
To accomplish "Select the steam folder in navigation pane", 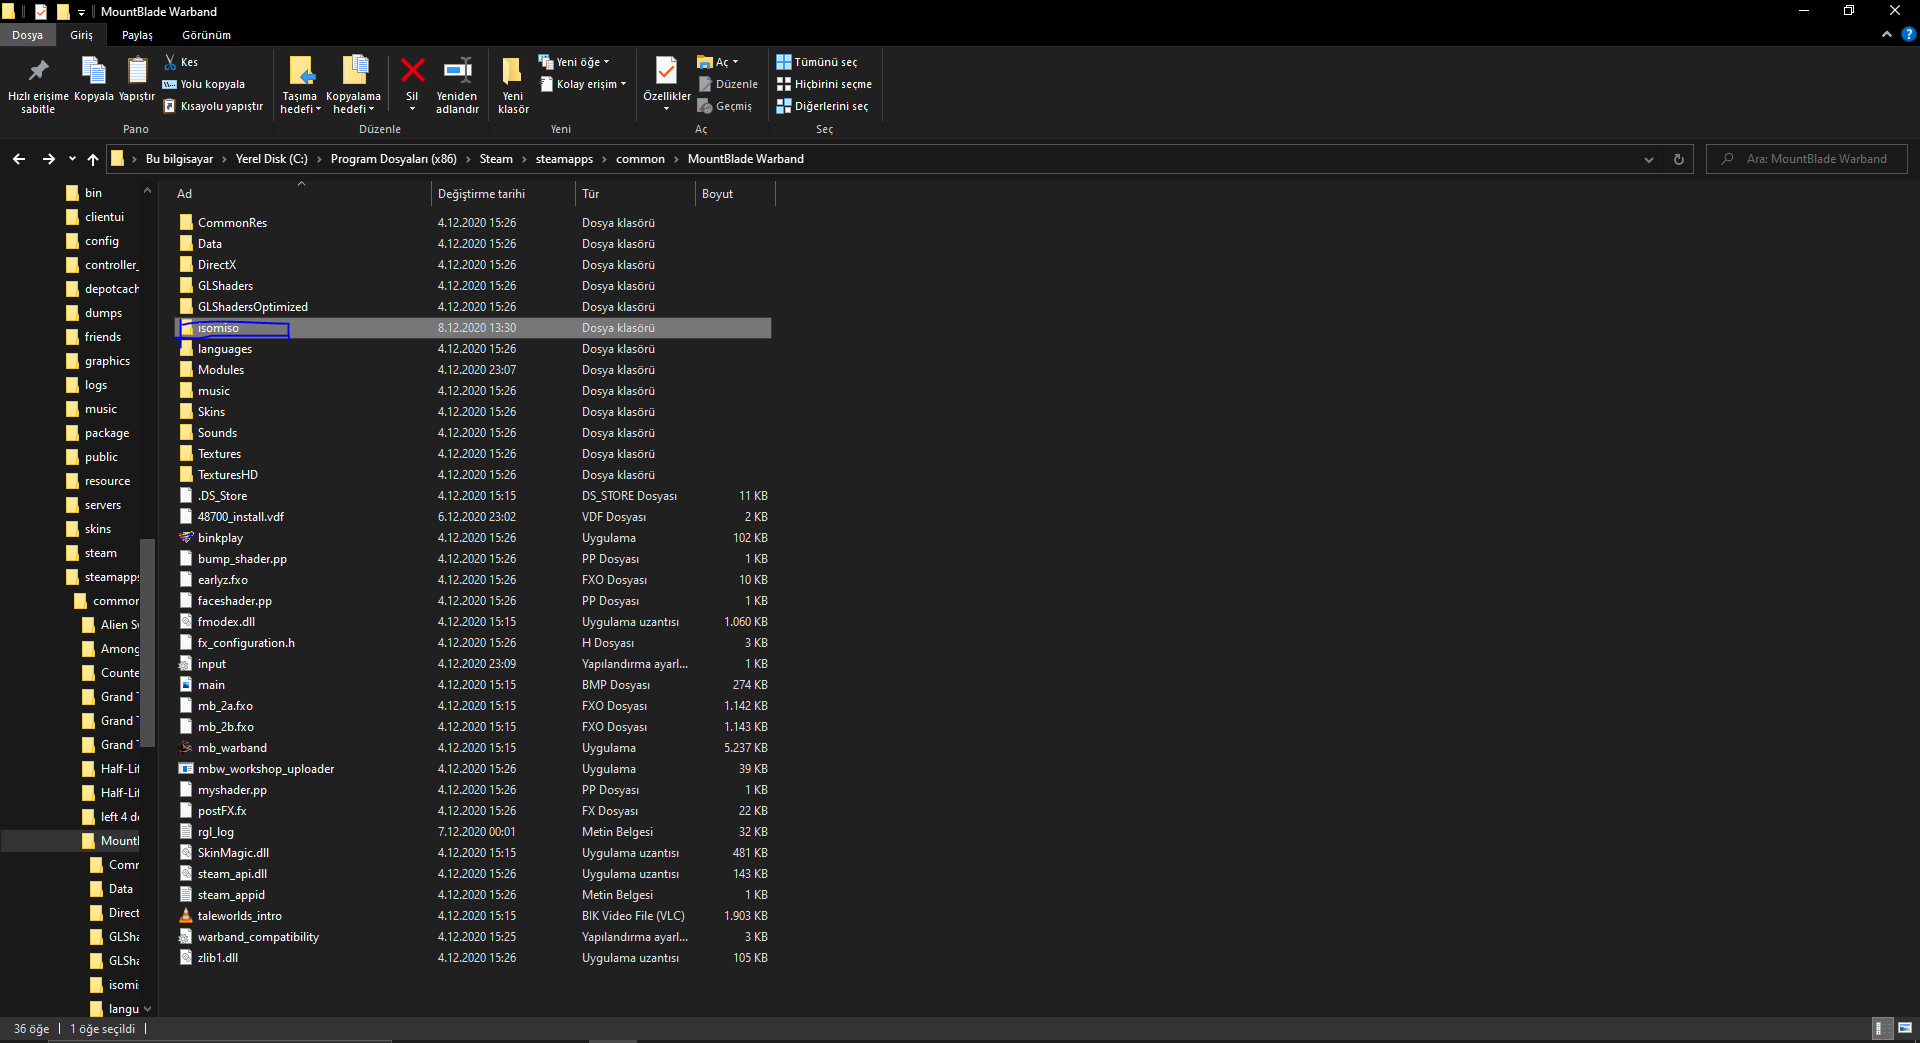I will click(100, 553).
